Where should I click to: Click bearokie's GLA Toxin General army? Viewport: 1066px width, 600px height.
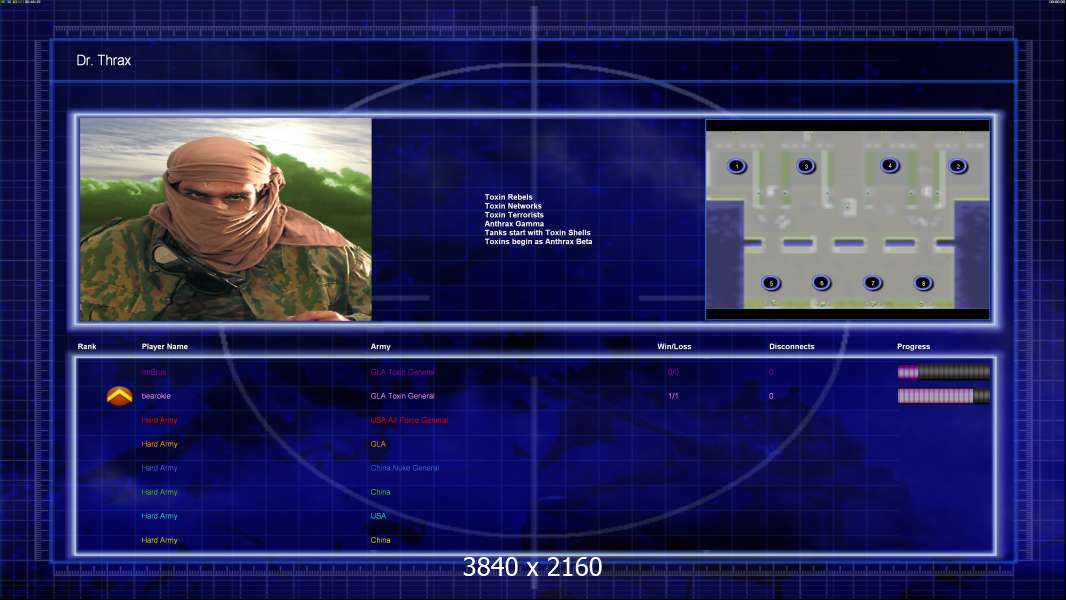[402, 396]
